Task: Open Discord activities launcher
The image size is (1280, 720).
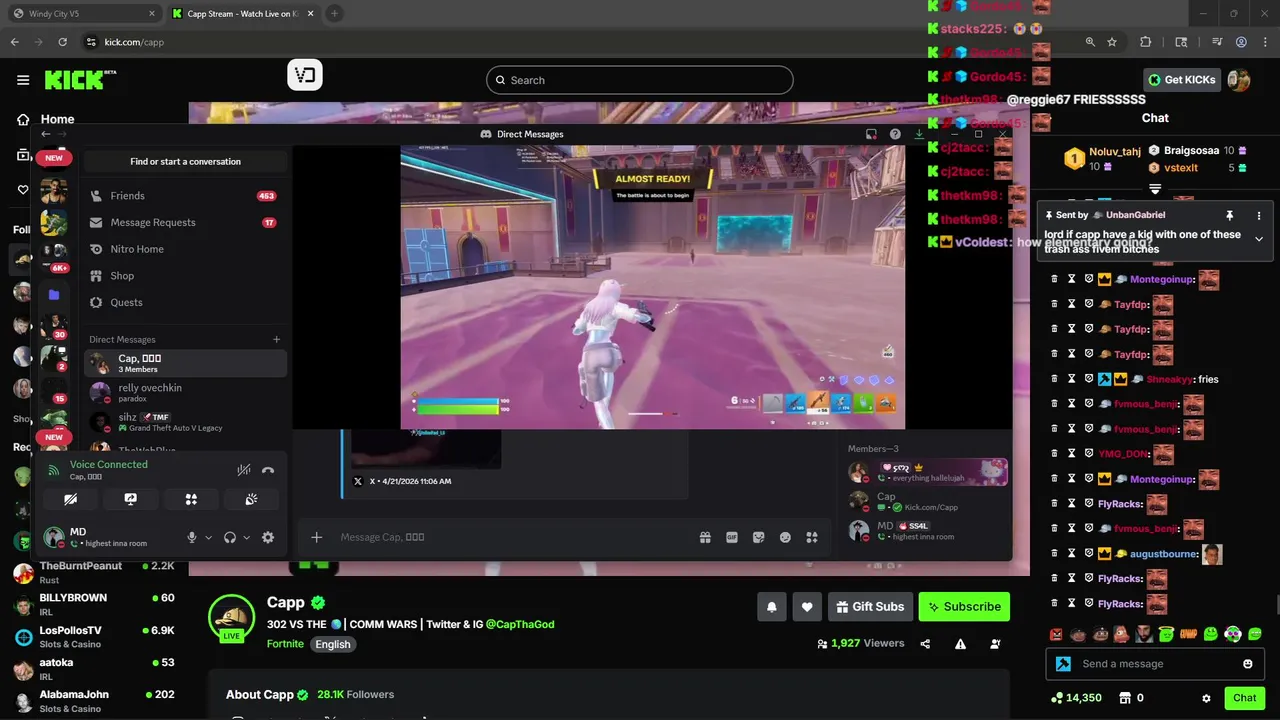Action: click(191, 499)
